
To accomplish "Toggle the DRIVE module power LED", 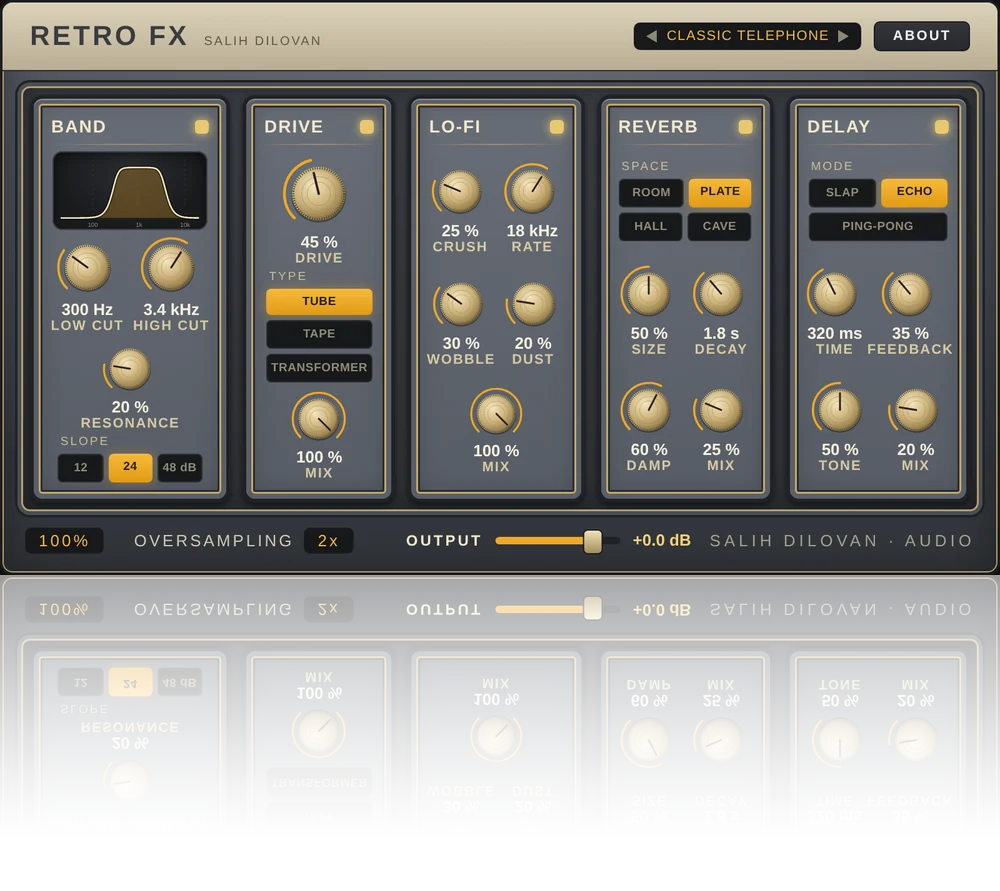I will coord(367,127).
